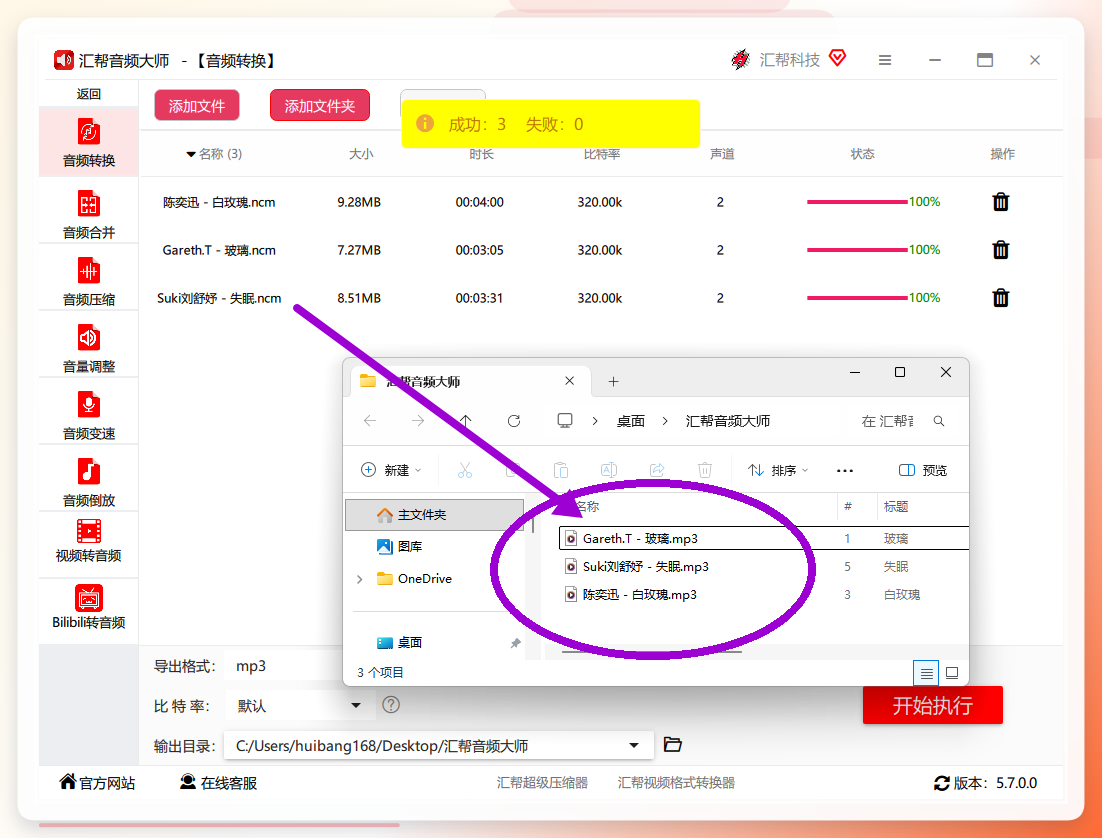Open the 新建 dropdown in Explorer
1102x838 pixels.
pyautogui.click(x=391, y=470)
